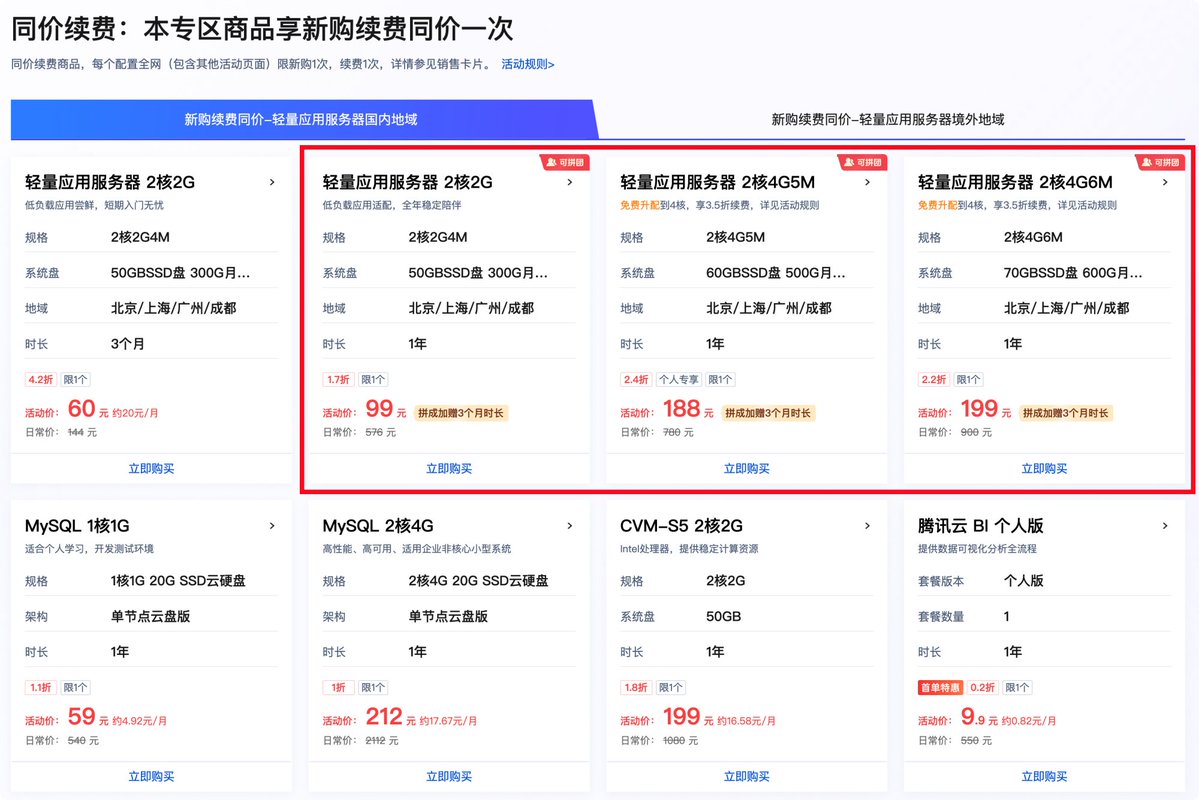Click 立即购买 on the MySQL 2核4G card
Image resolution: width=1199 pixels, height=800 pixels.
(x=449, y=776)
